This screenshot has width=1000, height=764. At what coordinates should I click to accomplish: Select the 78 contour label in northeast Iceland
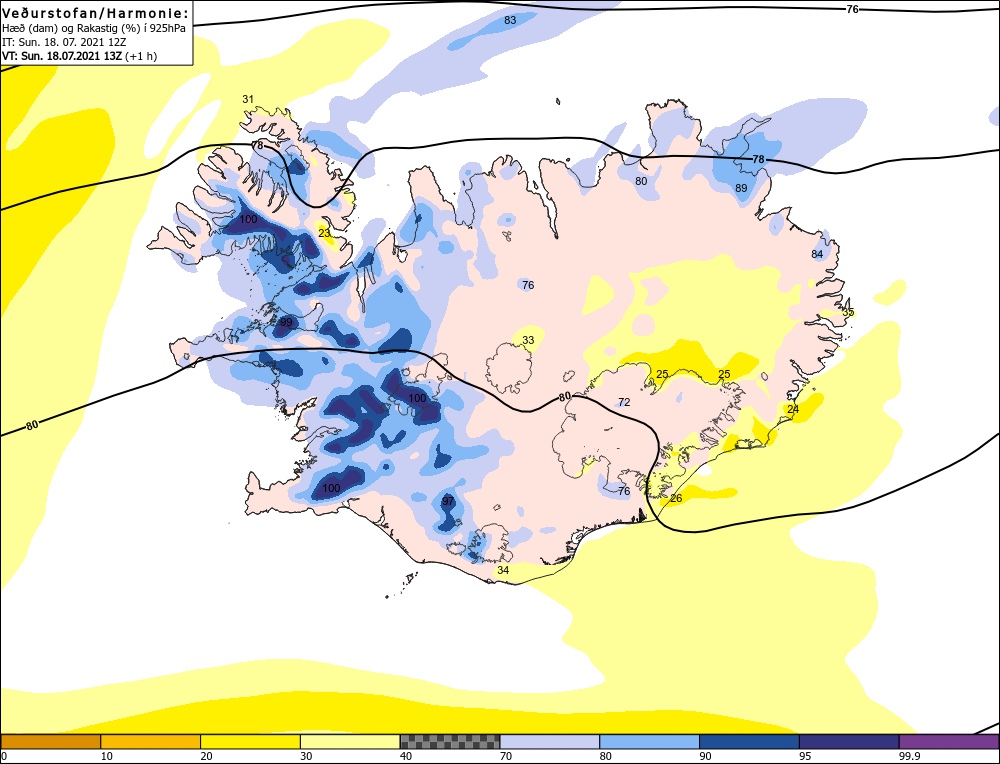click(758, 159)
